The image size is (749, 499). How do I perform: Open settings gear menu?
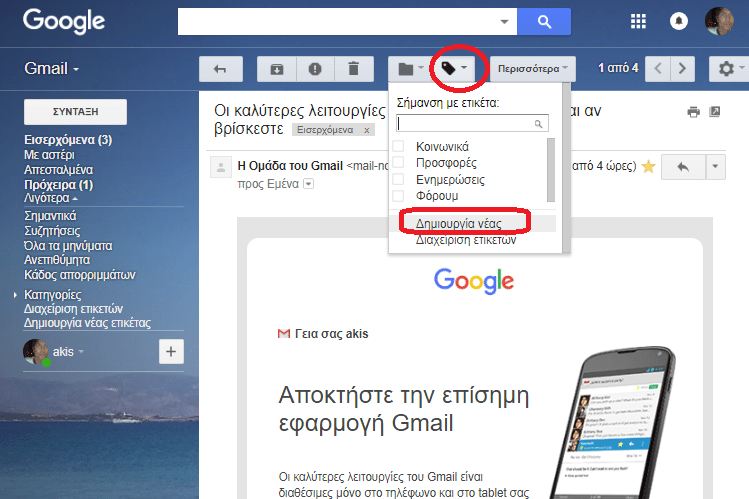pyautogui.click(x=729, y=69)
